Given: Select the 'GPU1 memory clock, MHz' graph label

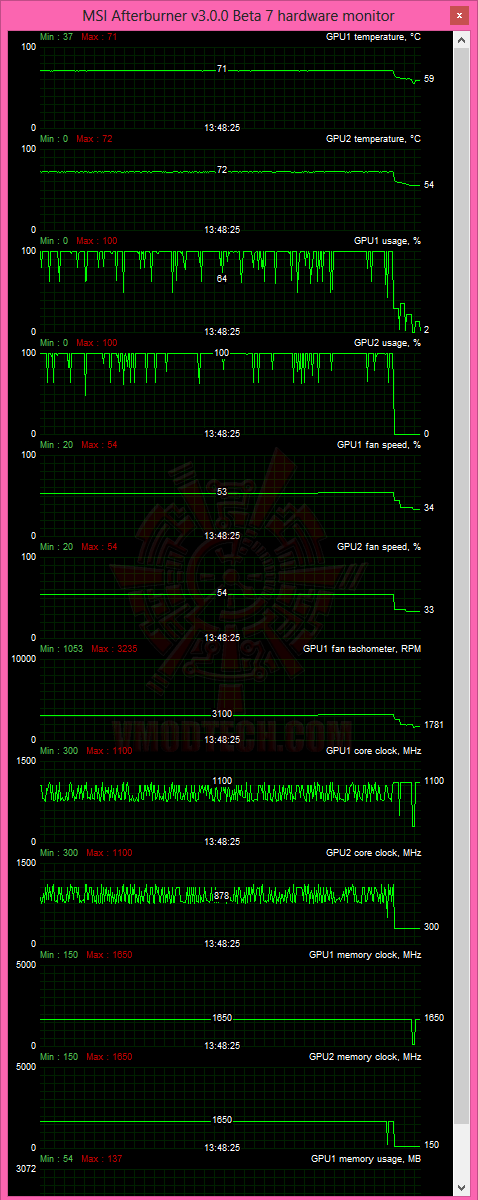Looking at the screenshot, I should click(x=366, y=955).
